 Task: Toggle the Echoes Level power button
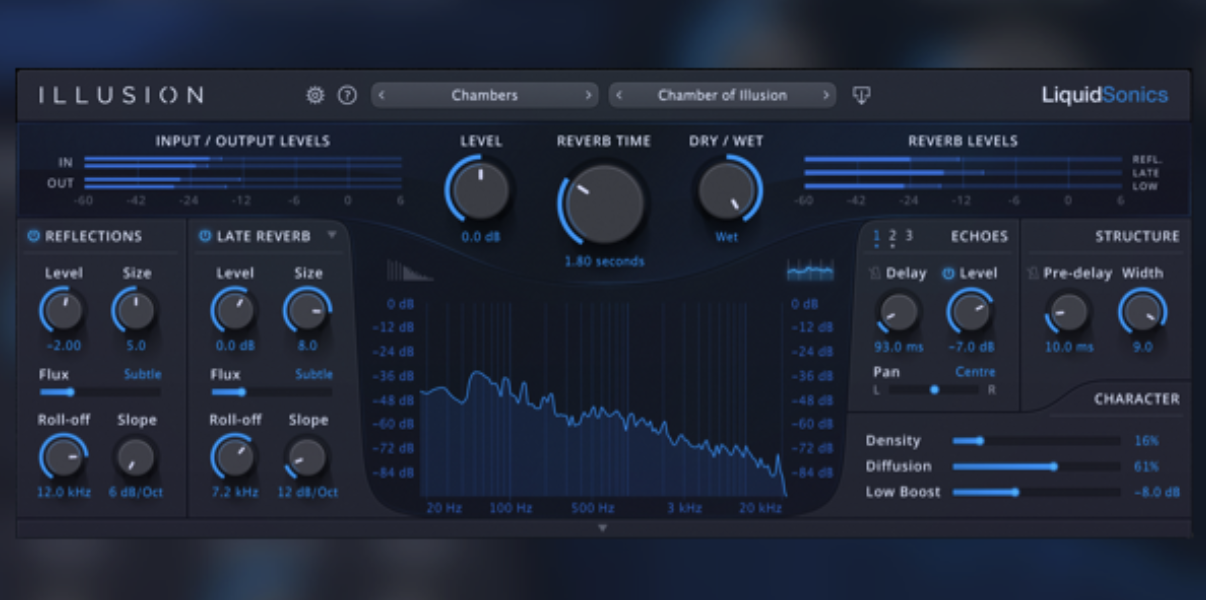[948, 273]
